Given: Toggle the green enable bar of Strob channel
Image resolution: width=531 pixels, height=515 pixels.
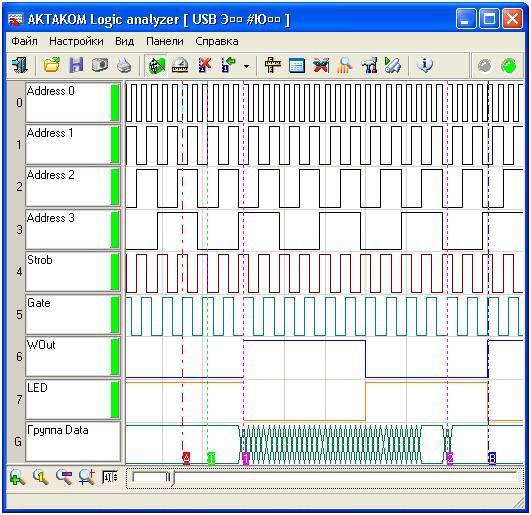Looking at the screenshot, I should coord(115,272).
